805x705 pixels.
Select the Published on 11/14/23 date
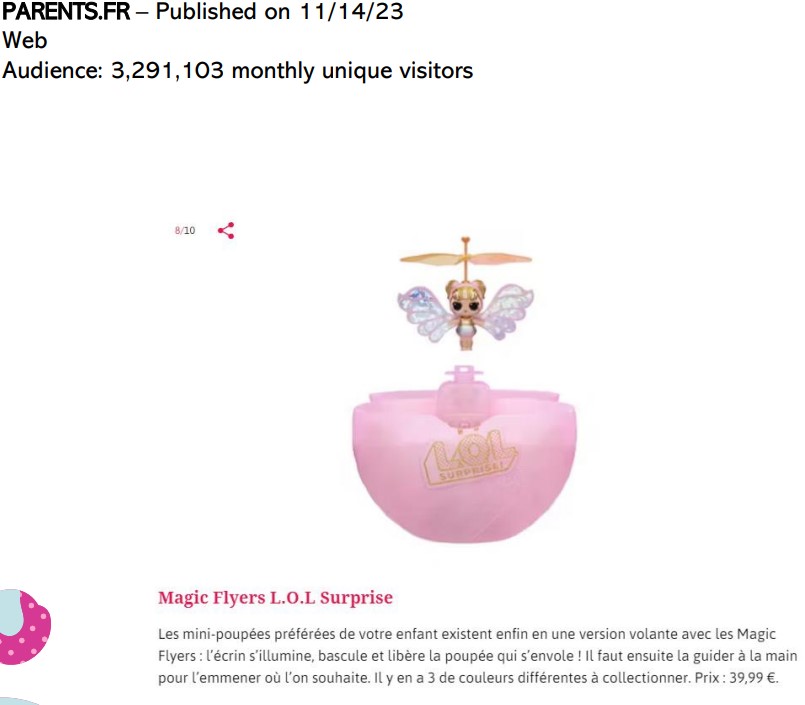pyautogui.click(x=279, y=12)
